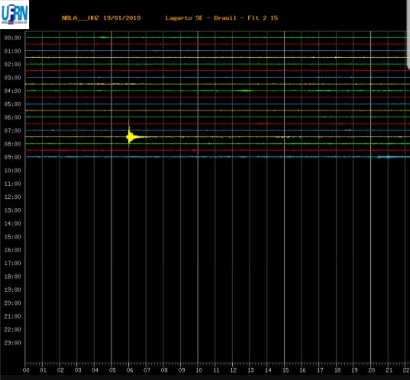
Task: Click the 17:00 hour label
Action: 13,263
